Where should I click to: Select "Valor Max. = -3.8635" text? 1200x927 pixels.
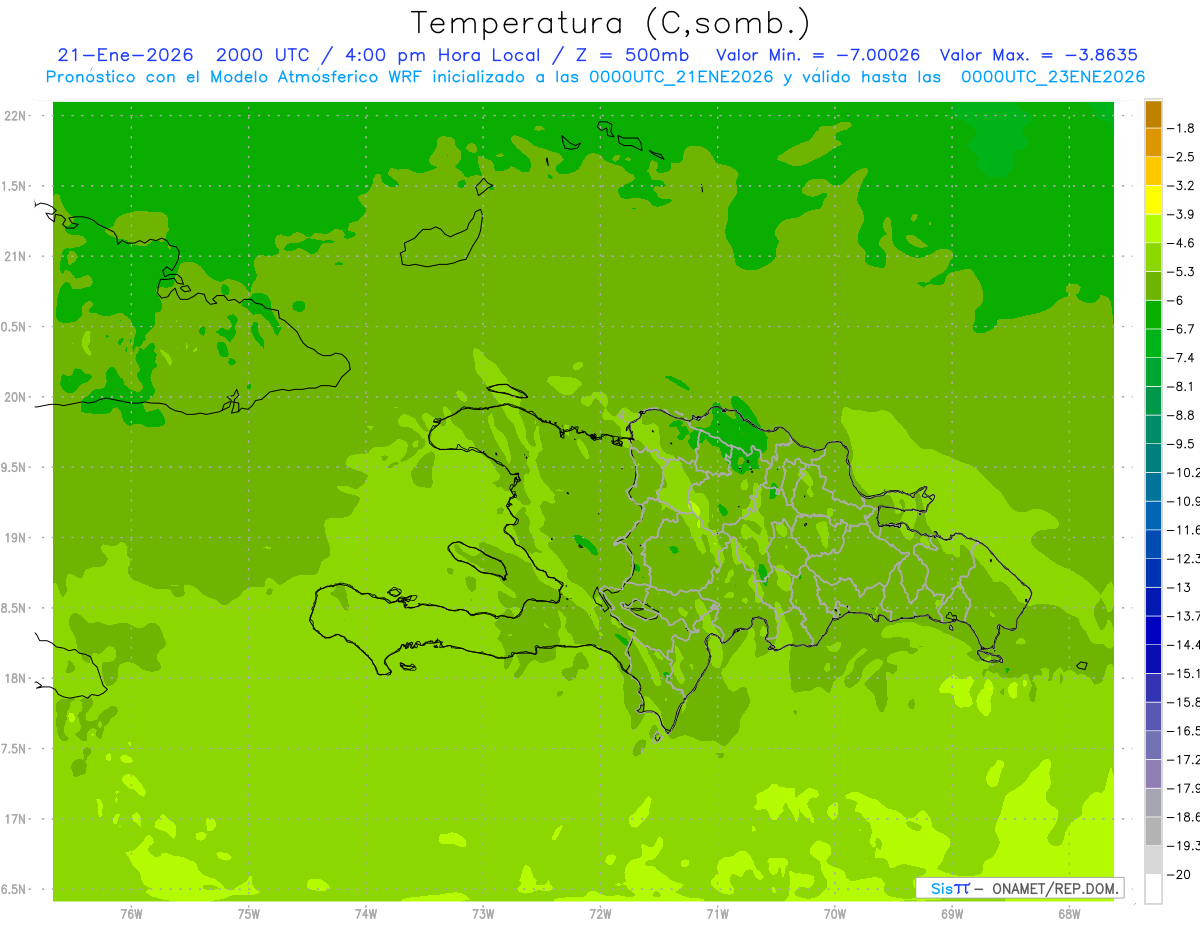pyautogui.click(x=1039, y=55)
